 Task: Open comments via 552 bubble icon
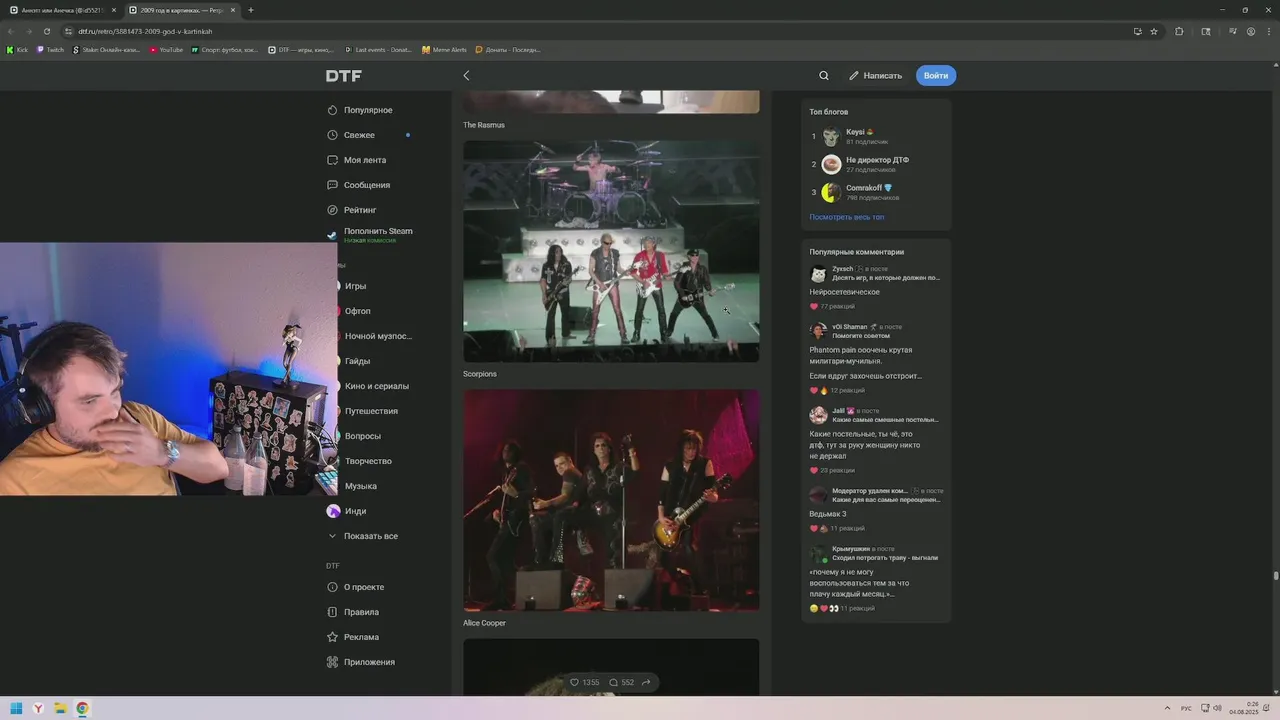(x=614, y=683)
